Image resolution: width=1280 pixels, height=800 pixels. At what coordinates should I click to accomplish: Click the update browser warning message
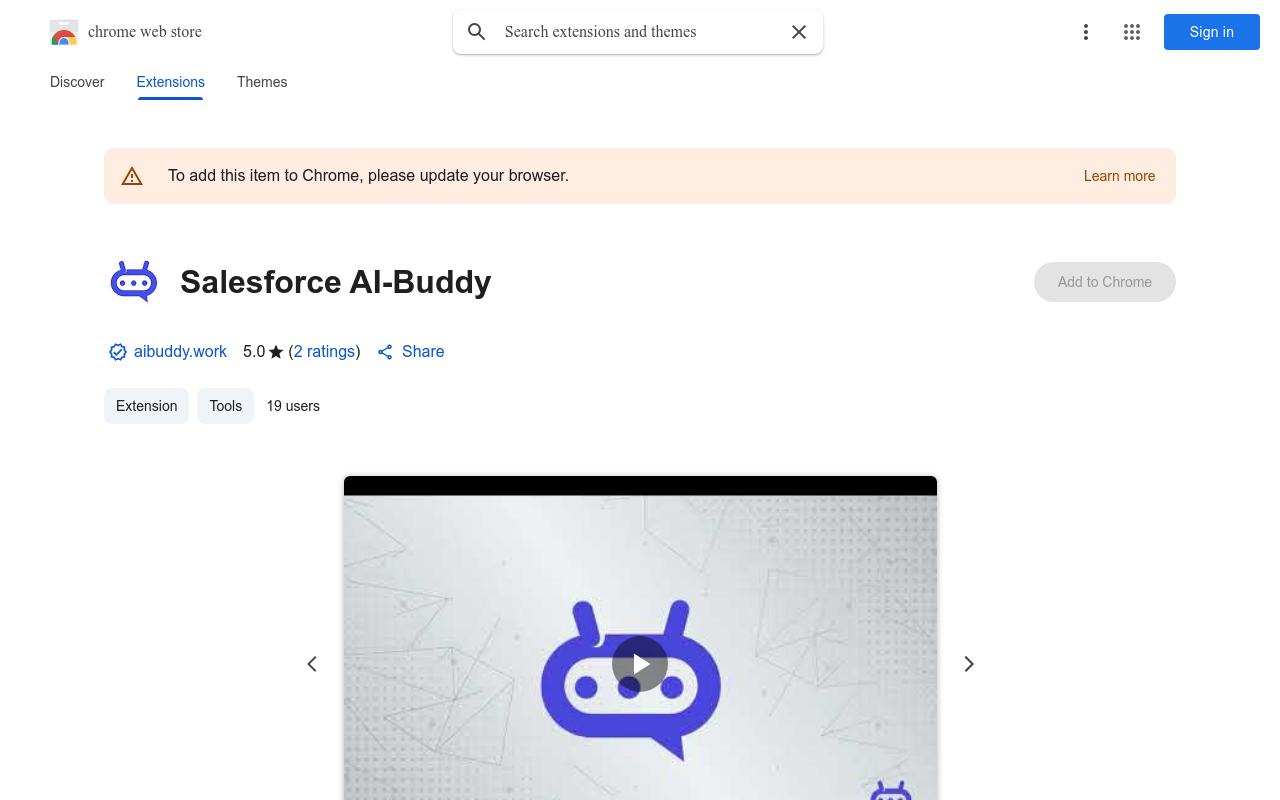click(x=368, y=176)
